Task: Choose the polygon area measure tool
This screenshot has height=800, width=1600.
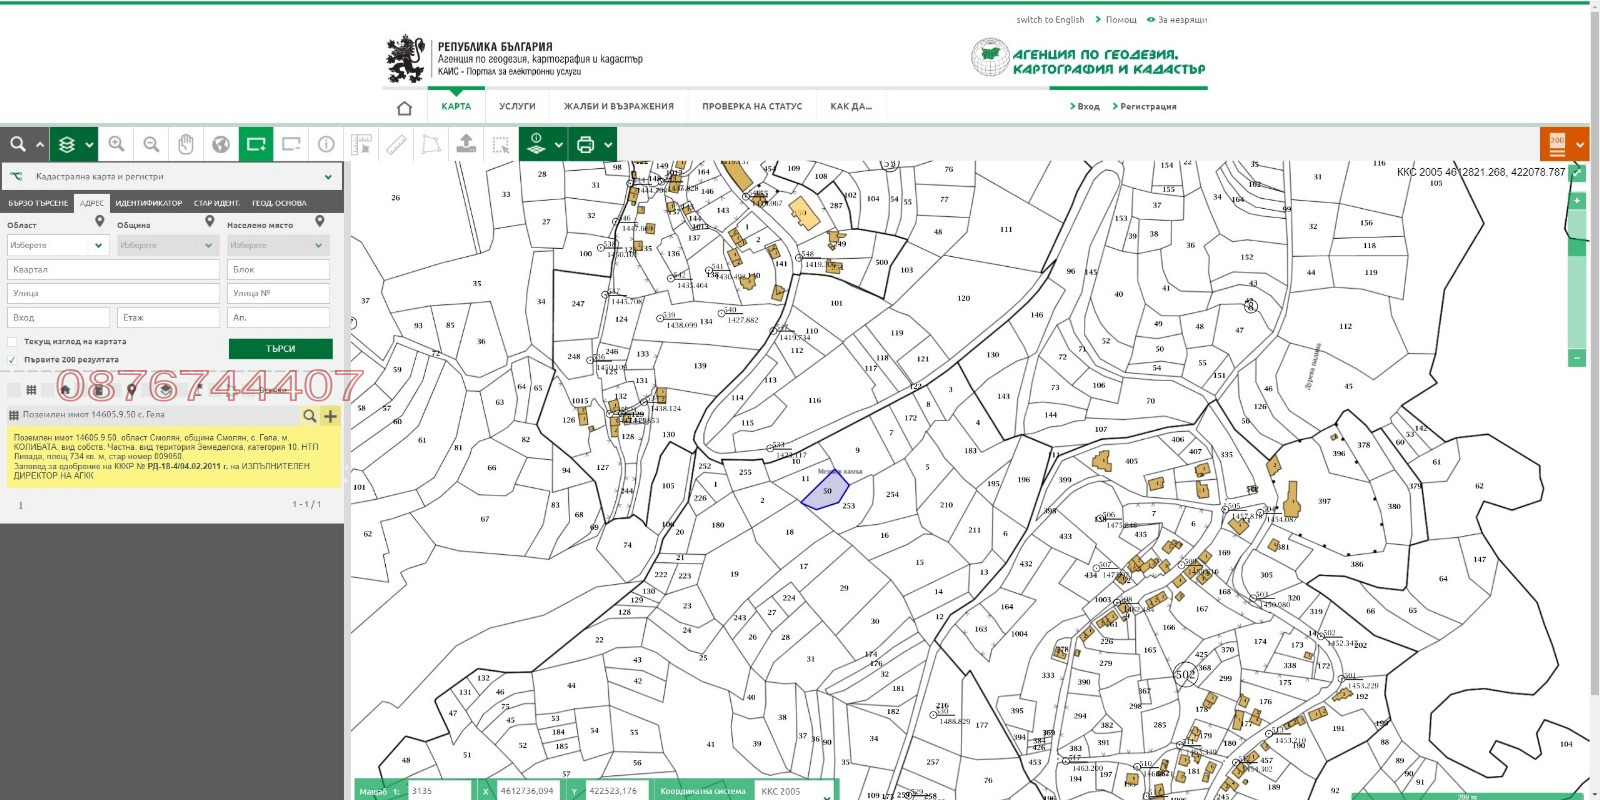Action: [431, 144]
